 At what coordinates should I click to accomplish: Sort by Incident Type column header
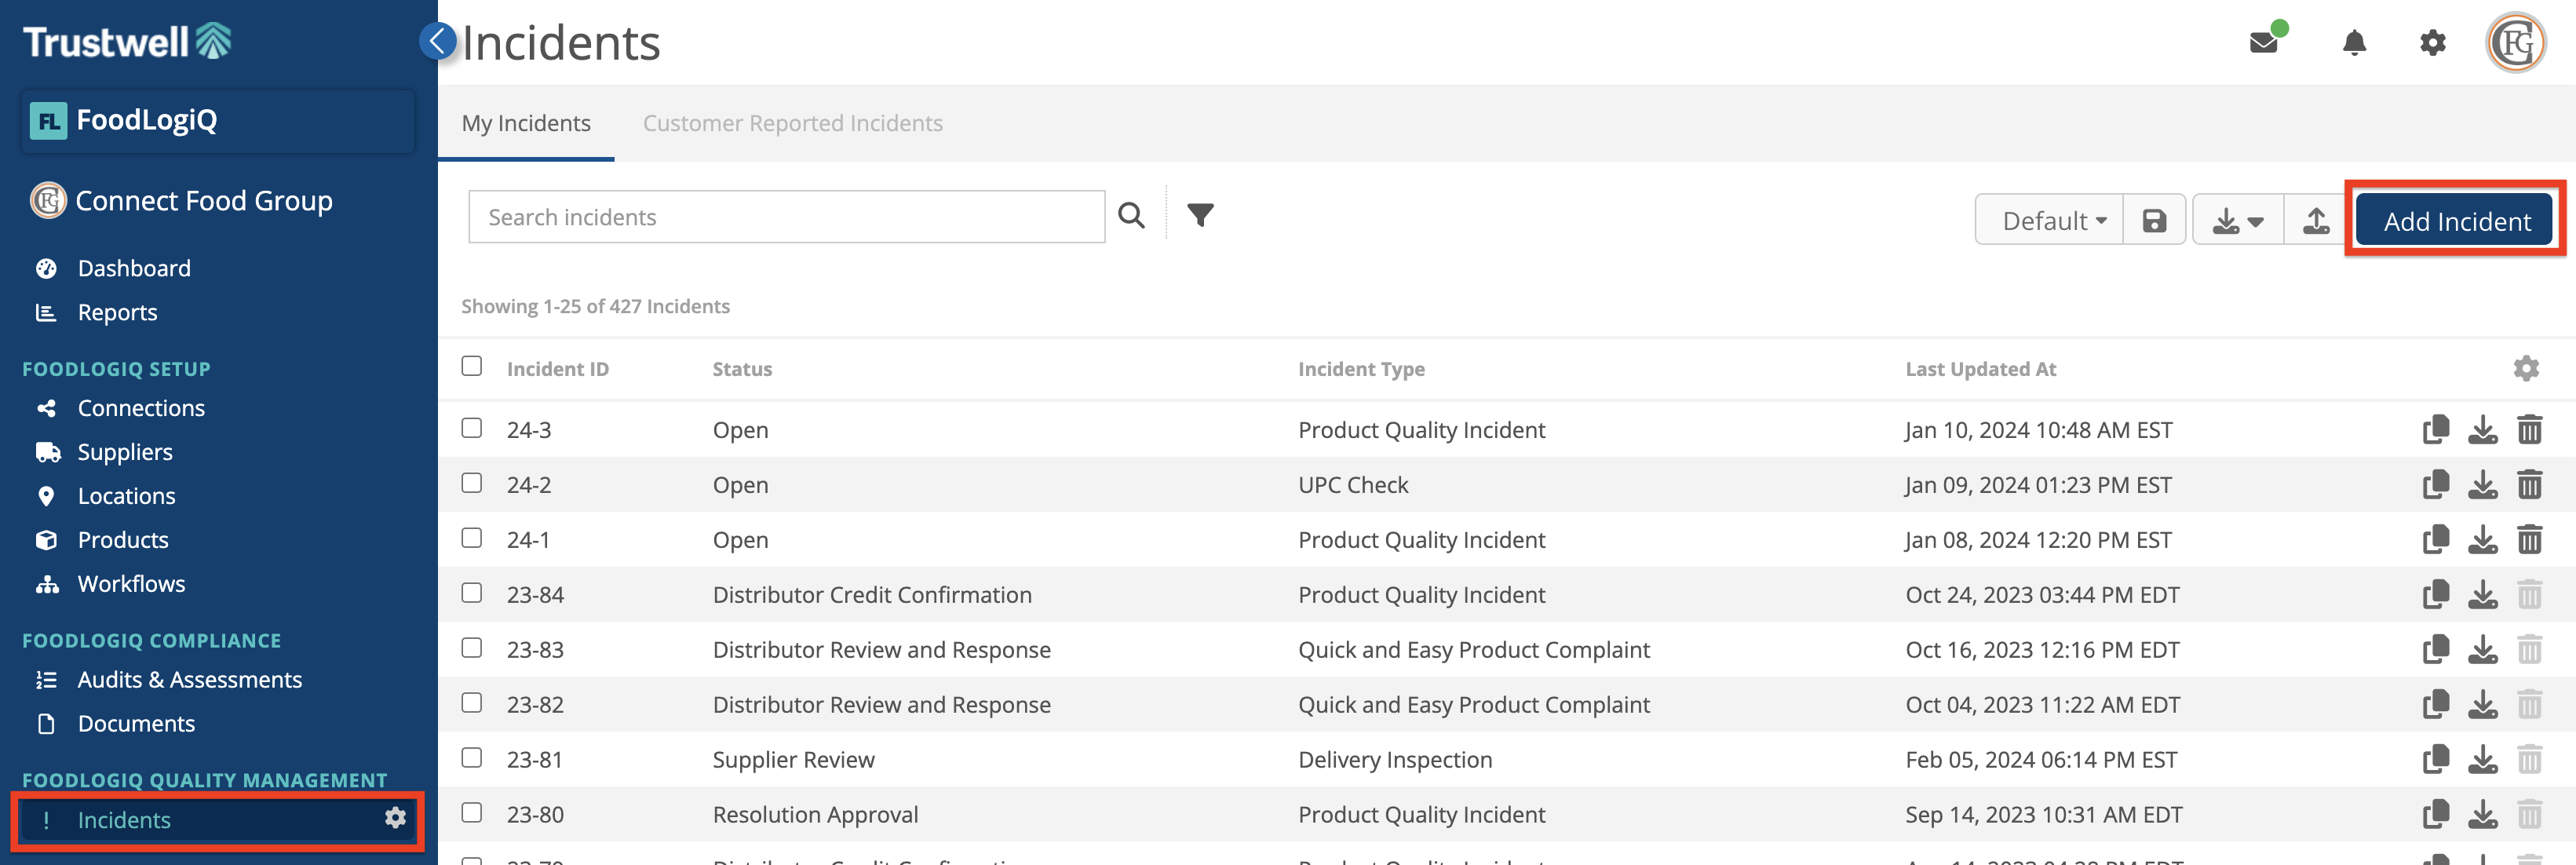pyautogui.click(x=1361, y=368)
